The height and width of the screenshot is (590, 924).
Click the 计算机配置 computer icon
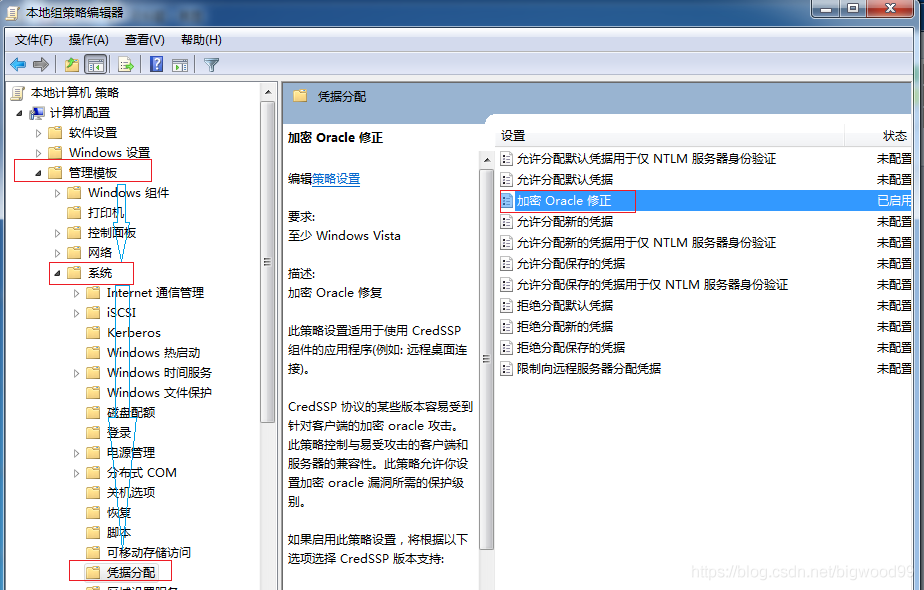37,113
